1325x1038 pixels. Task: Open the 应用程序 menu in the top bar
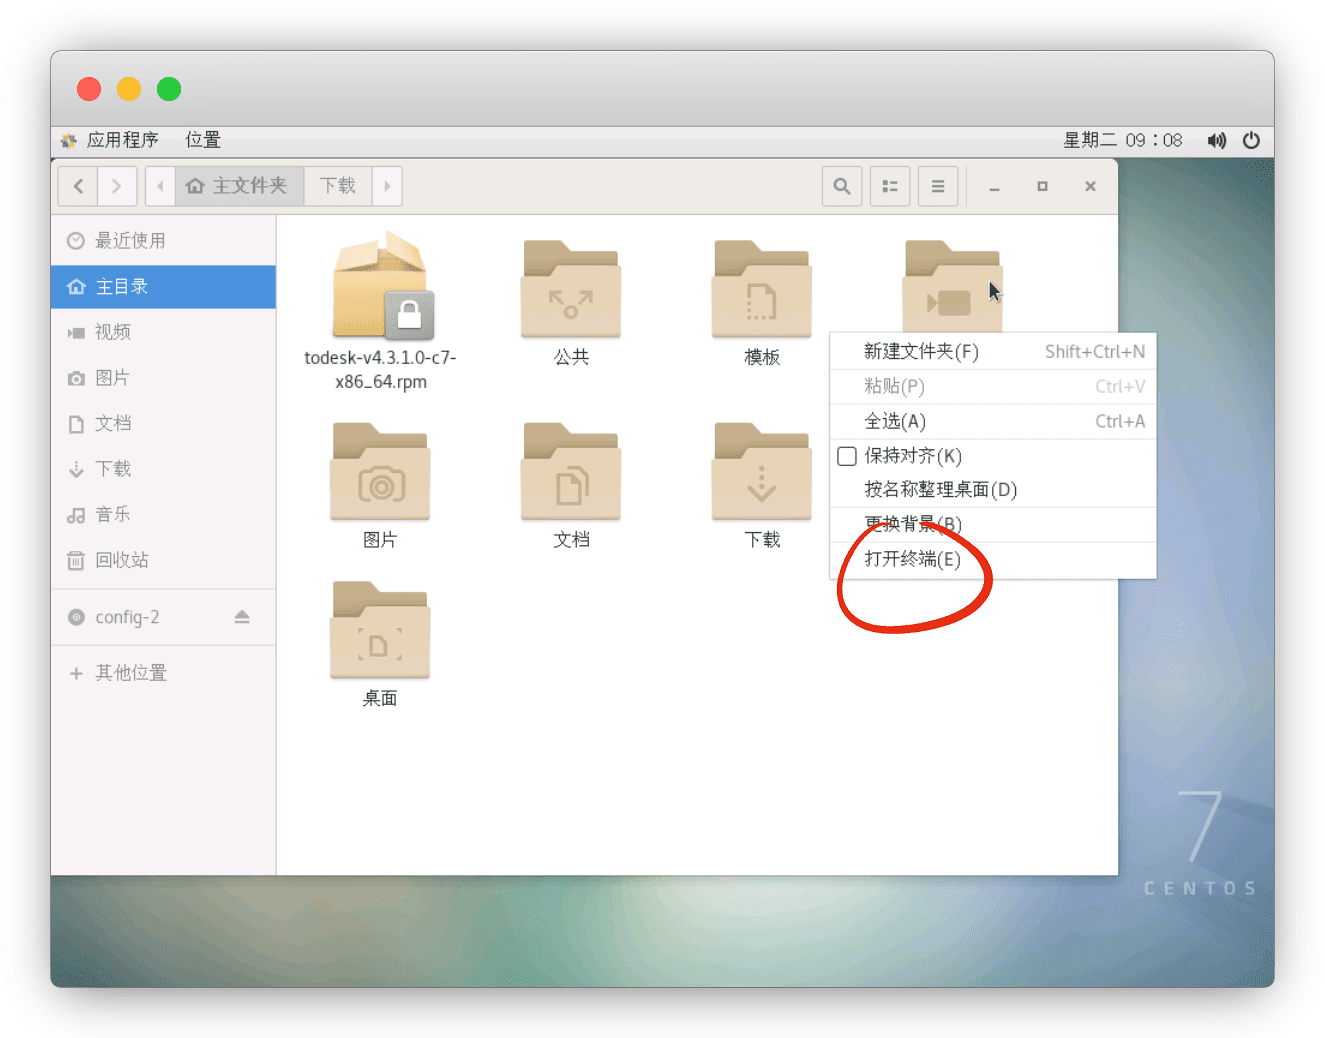pyautogui.click(x=121, y=140)
